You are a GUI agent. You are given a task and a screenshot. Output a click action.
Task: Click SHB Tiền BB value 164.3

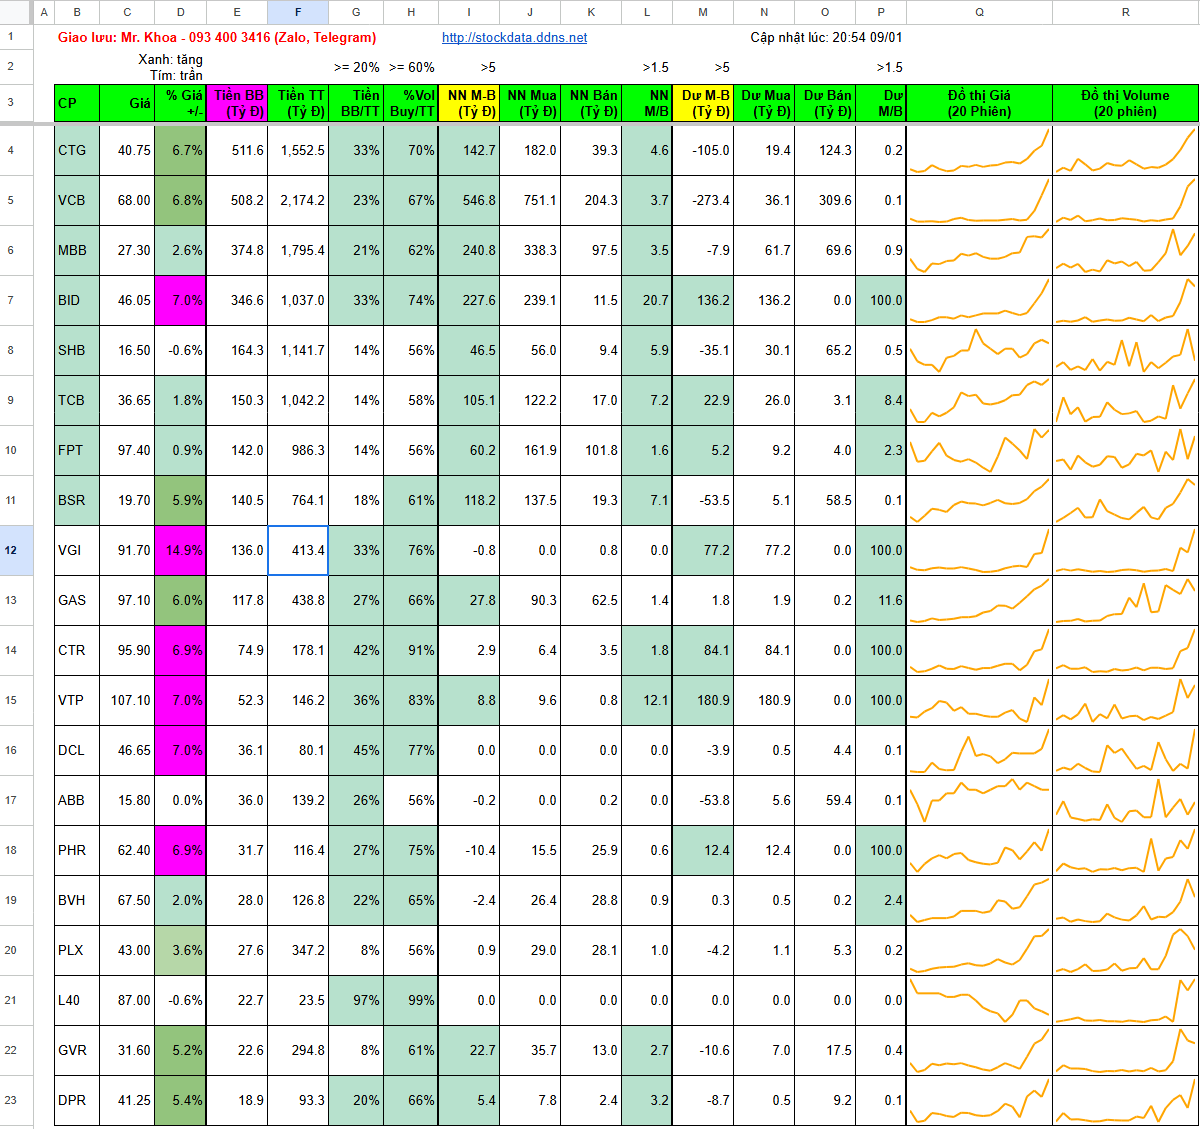pos(237,350)
